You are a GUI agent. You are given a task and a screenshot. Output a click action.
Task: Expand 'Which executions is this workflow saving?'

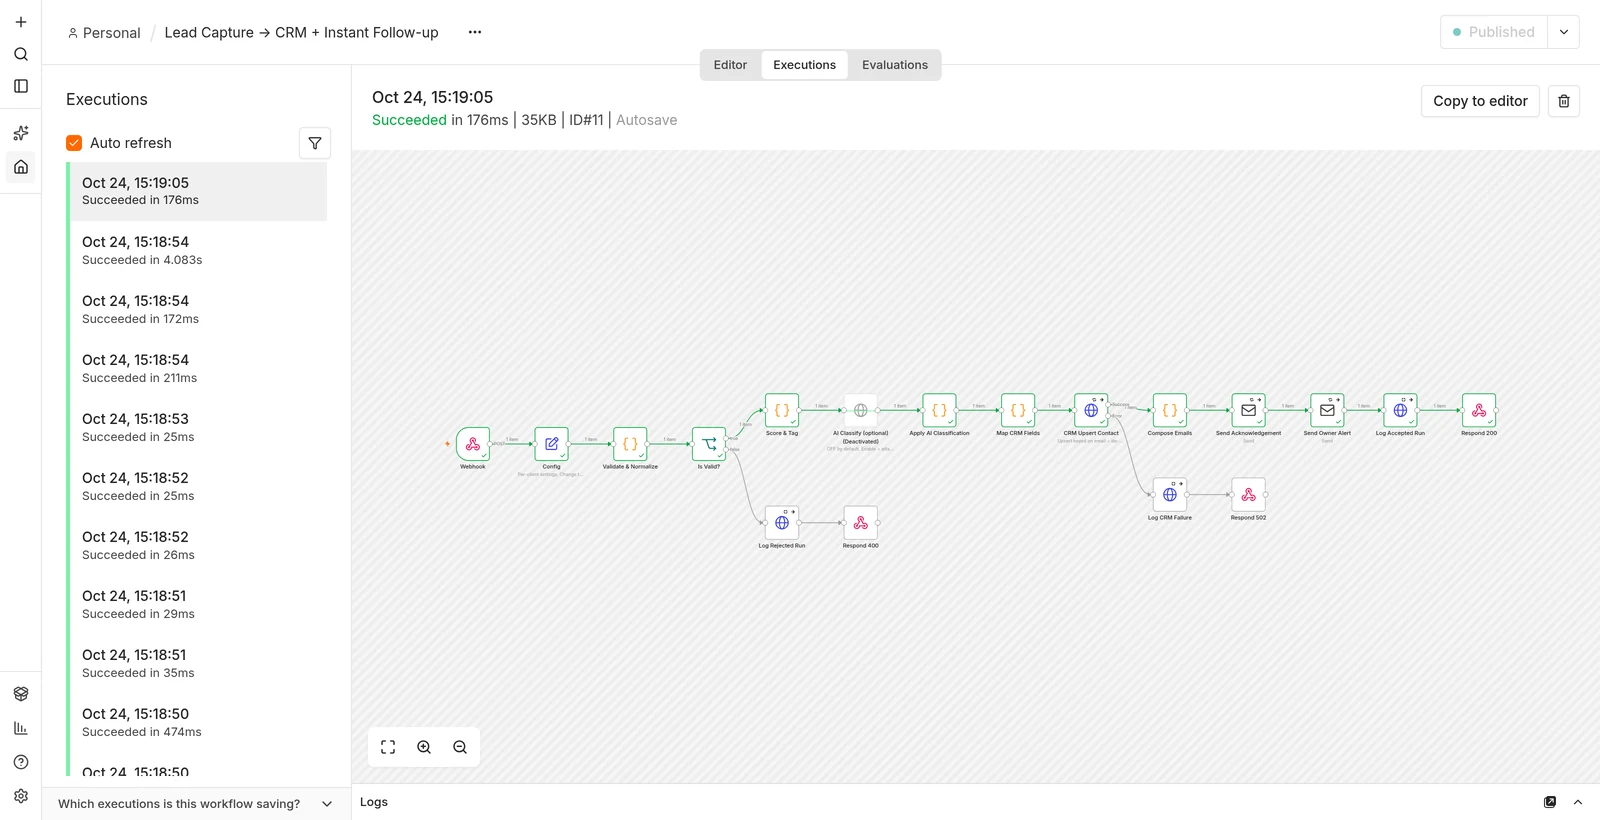coord(196,804)
